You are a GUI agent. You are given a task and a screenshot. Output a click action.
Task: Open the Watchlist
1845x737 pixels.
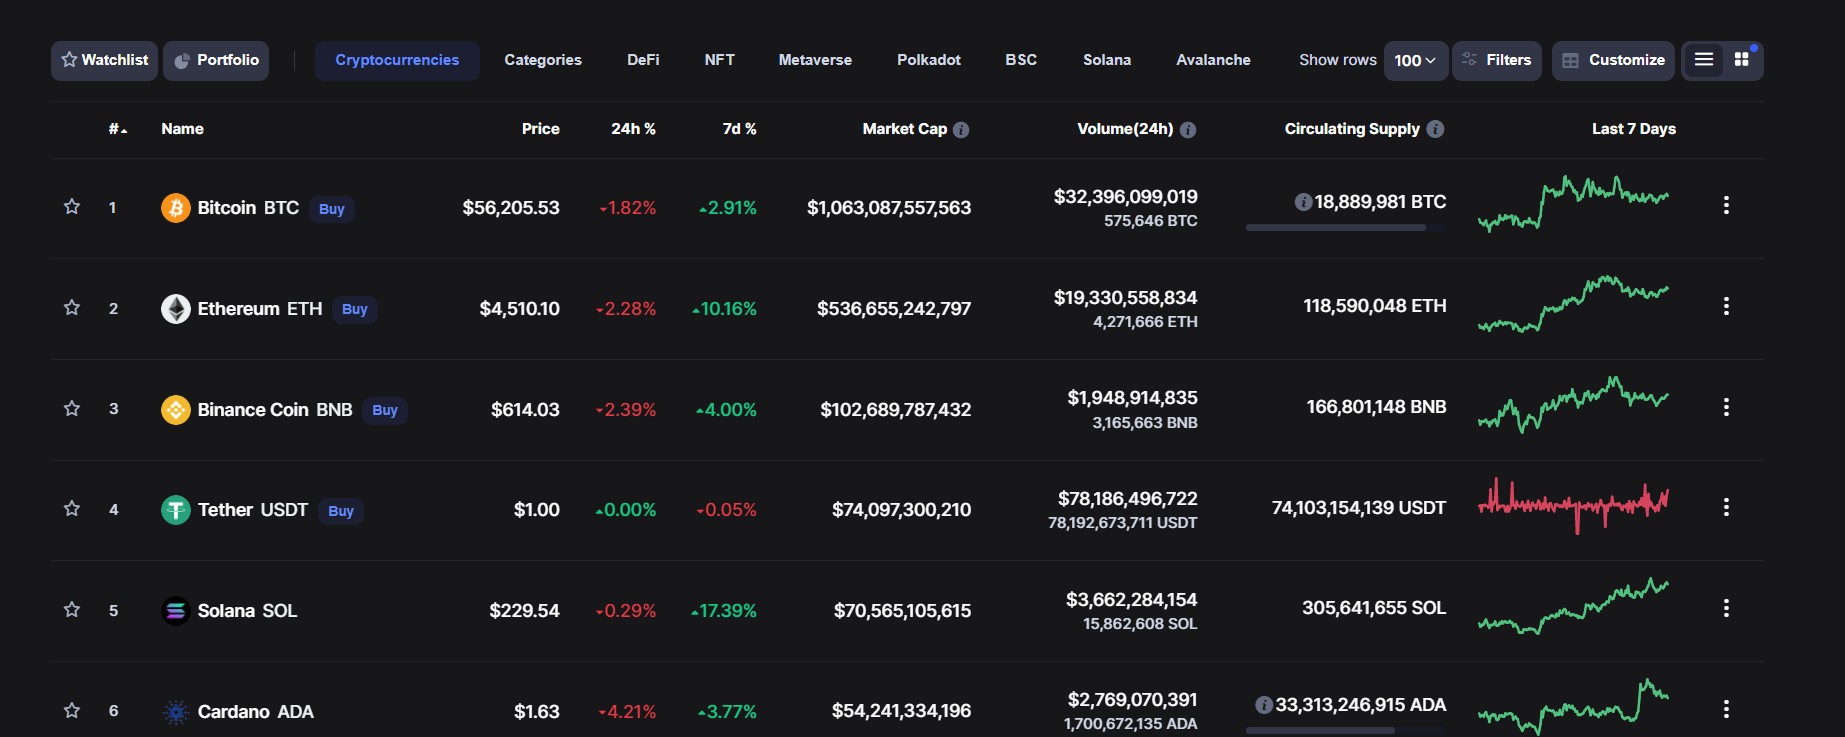105,61
